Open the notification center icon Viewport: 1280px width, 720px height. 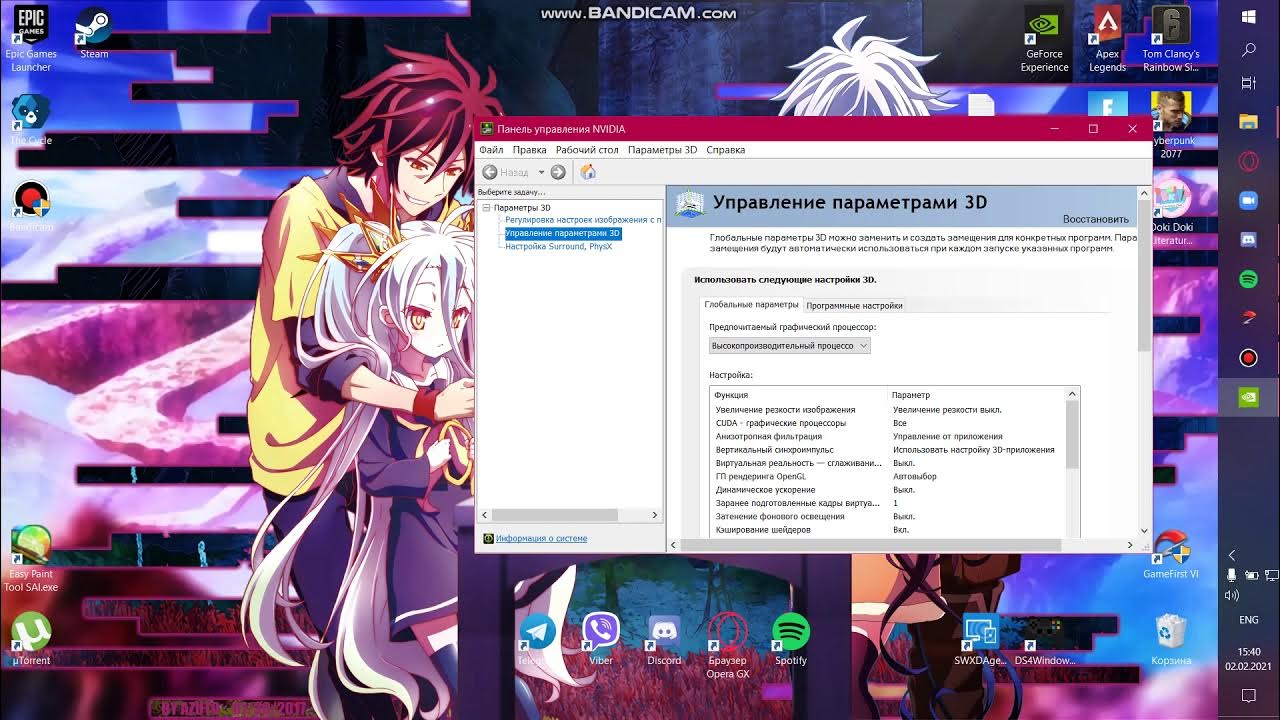tap(1248, 695)
